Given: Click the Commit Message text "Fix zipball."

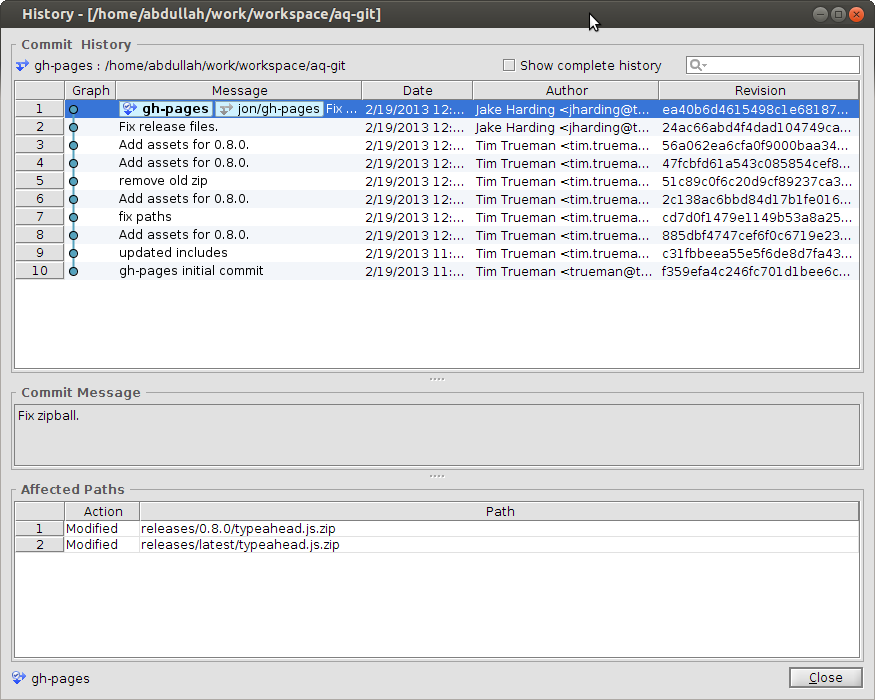Looking at the screenshot, I should point(49,416).
